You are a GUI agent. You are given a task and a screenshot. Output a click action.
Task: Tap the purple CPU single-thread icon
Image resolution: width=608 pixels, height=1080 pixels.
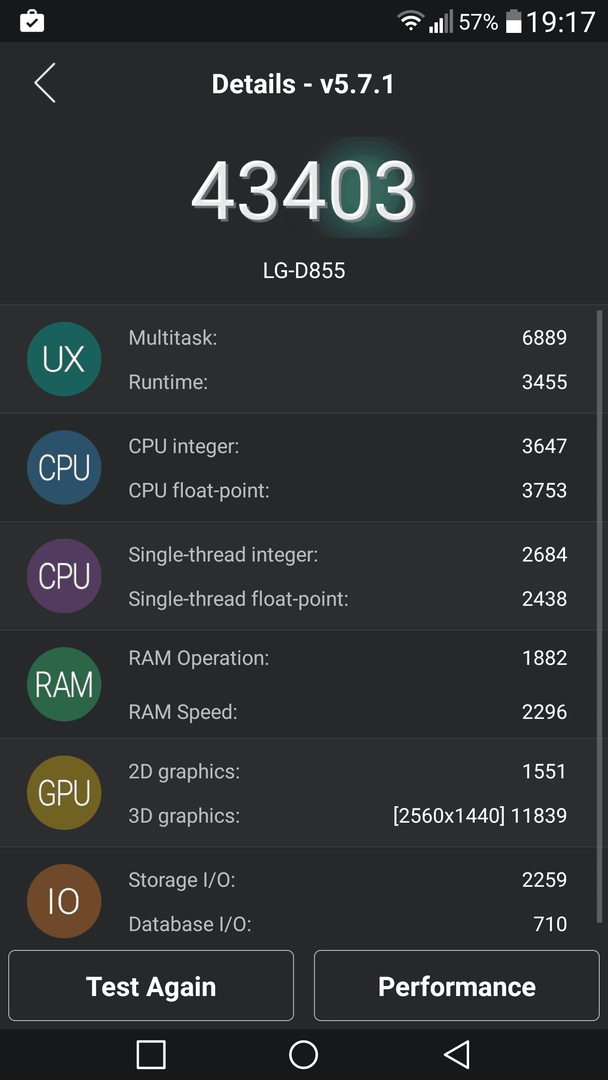point(64,576)
